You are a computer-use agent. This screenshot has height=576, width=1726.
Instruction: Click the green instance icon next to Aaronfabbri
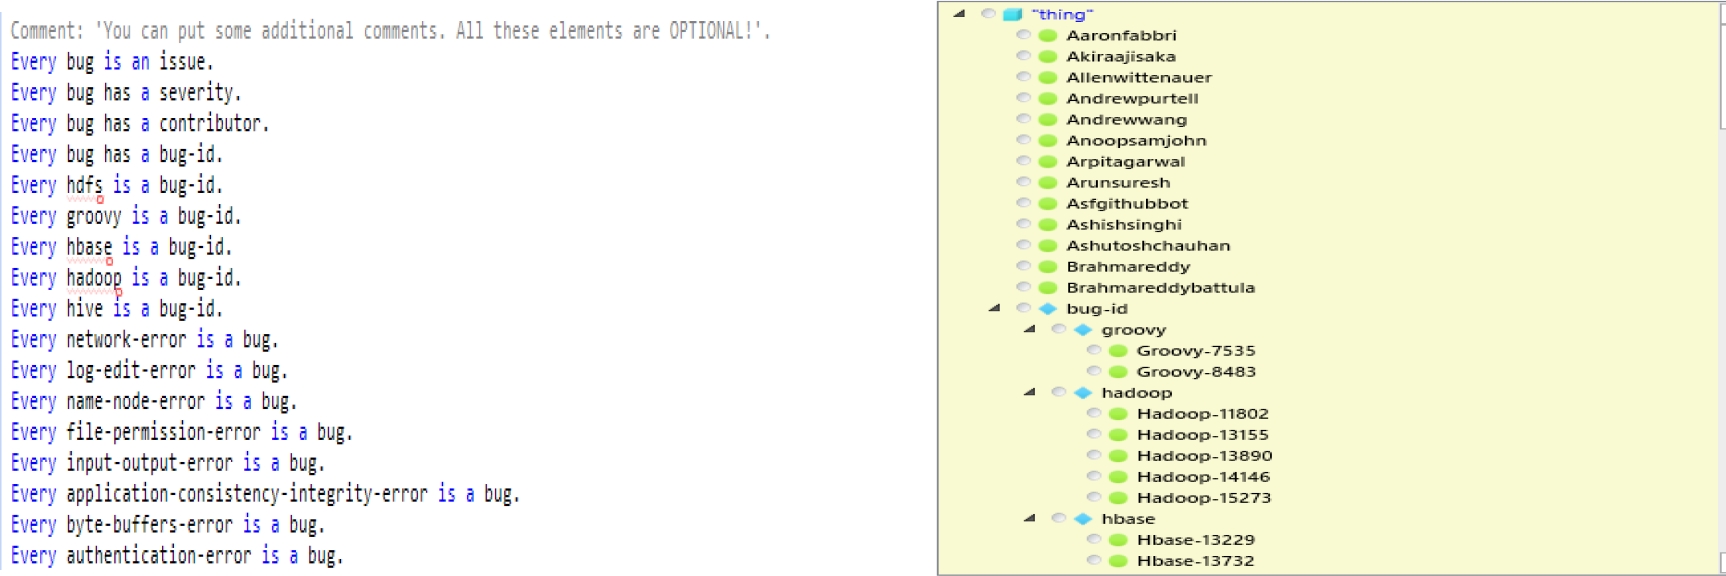pos(1047,35)
